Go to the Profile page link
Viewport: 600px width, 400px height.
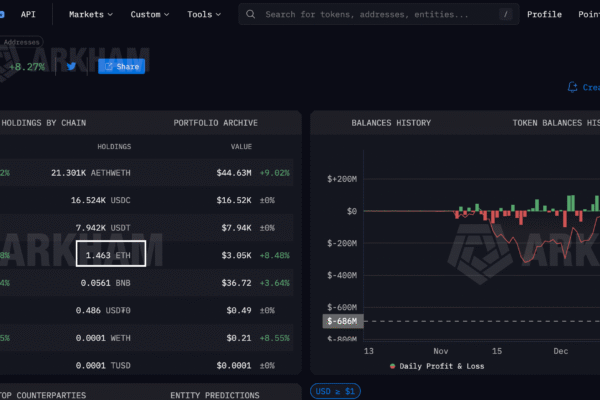[544, 15]
